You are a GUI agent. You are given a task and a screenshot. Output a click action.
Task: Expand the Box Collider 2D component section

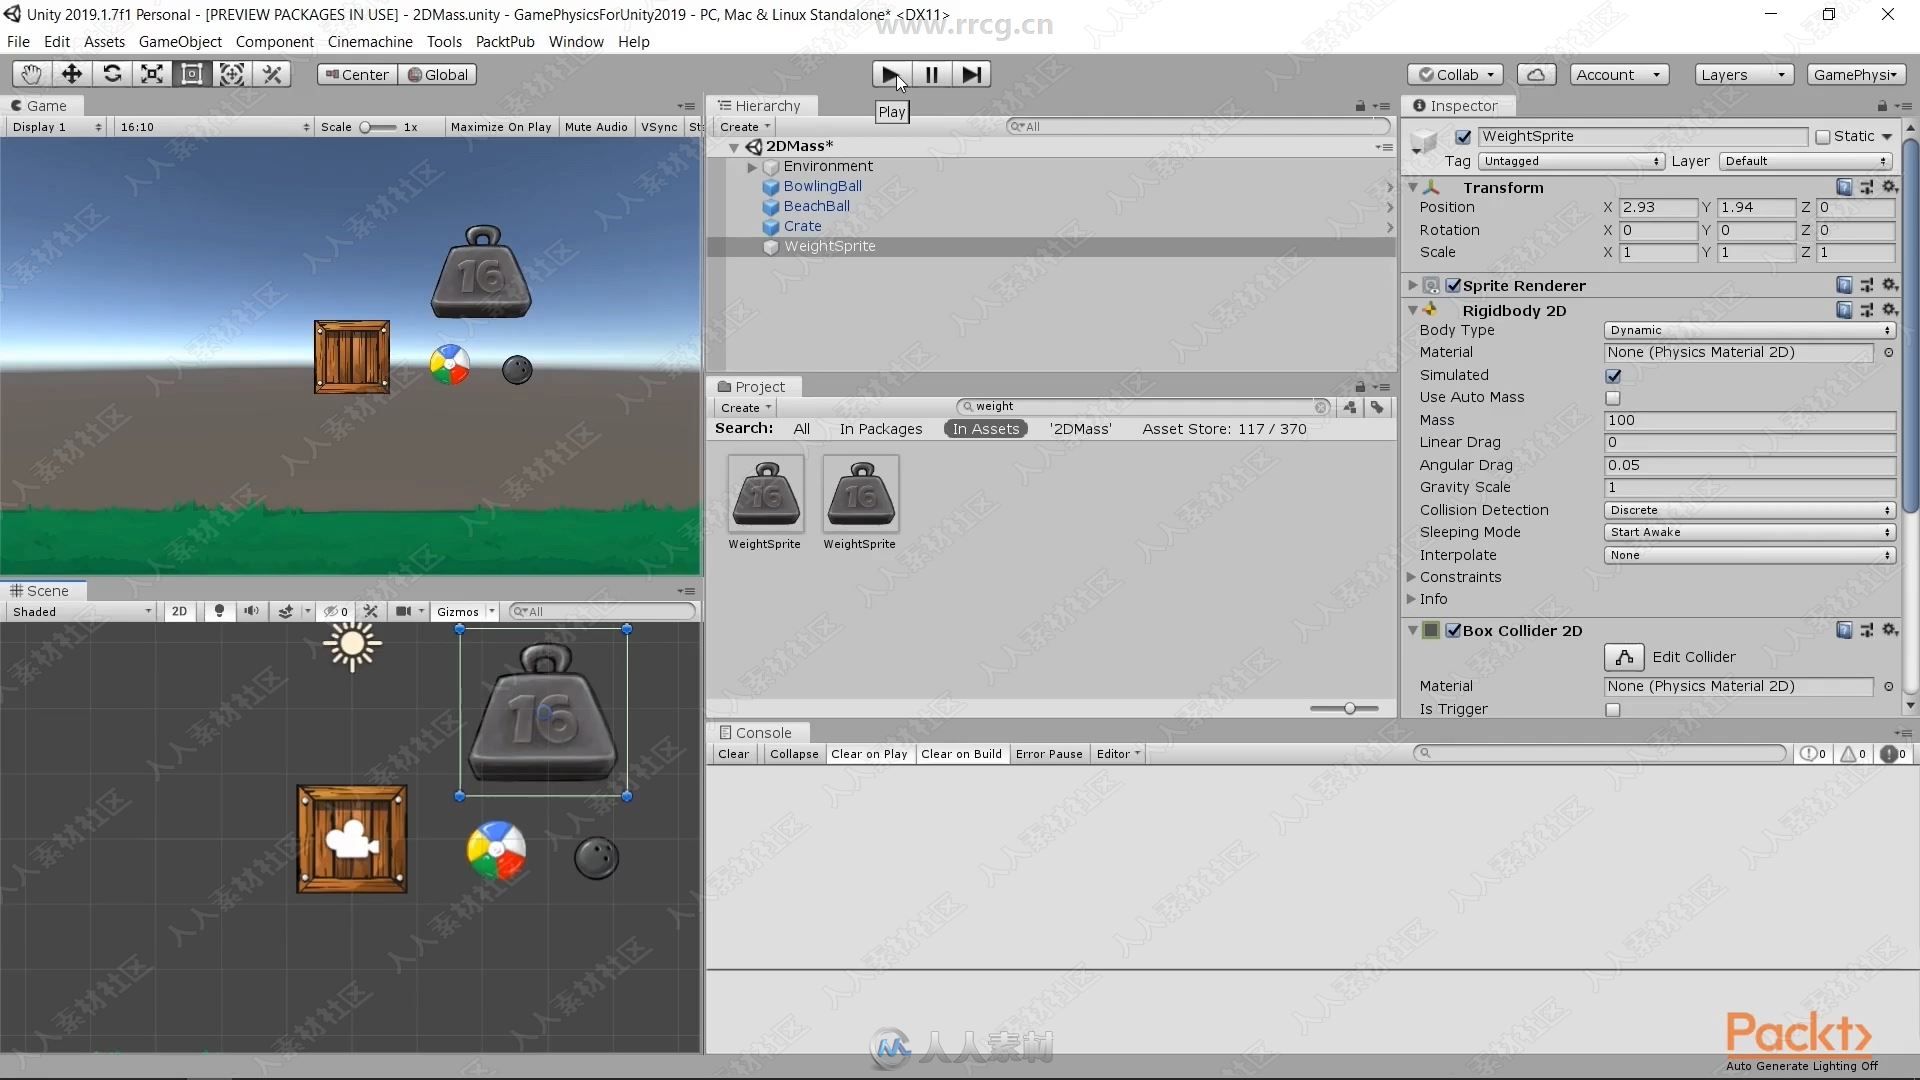coord(1412,630)
